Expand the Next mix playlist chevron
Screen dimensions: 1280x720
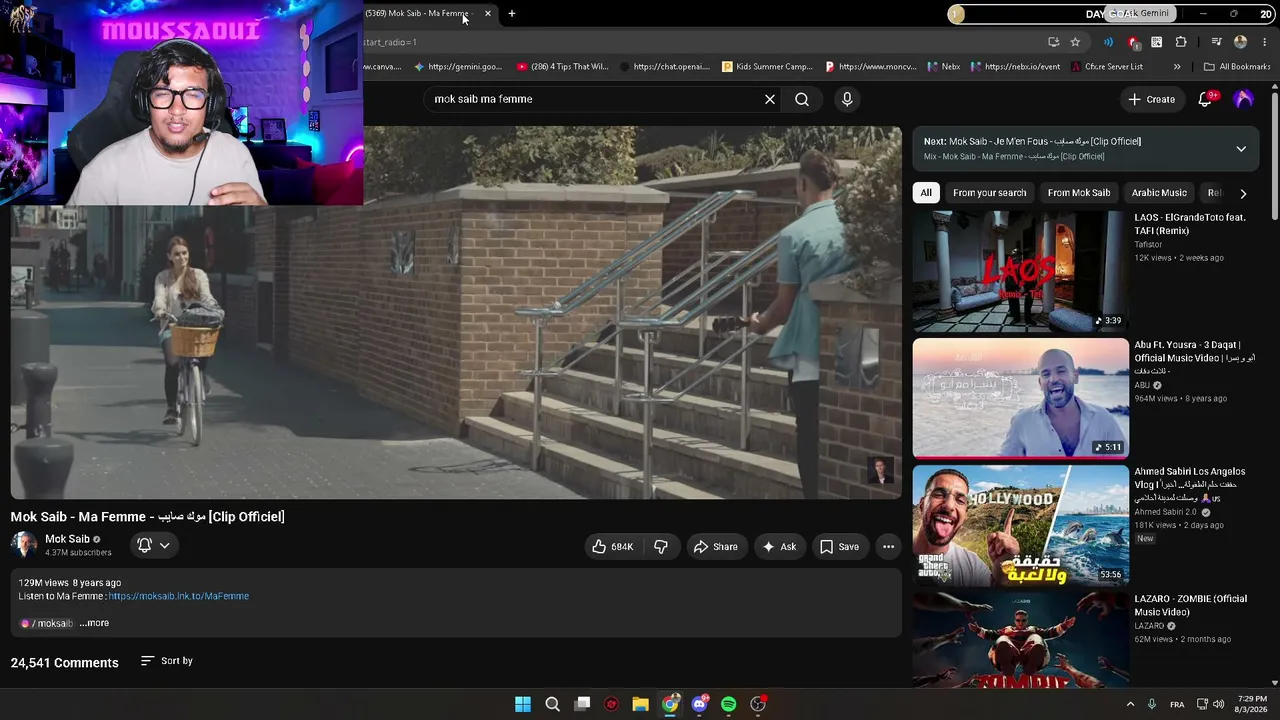pos(1241,149)
